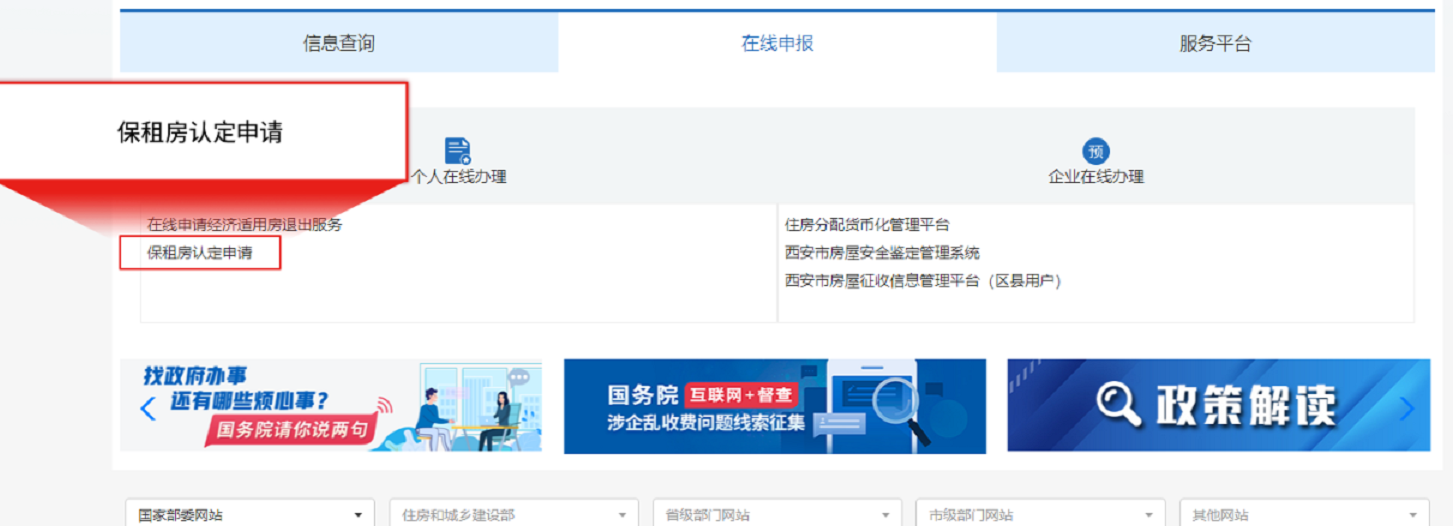Visit 西安市房屋安全鉴定管理系统 link
The width and height of the screenshot is (1453, 526).
pyautogui.click(x=882, y=253)
